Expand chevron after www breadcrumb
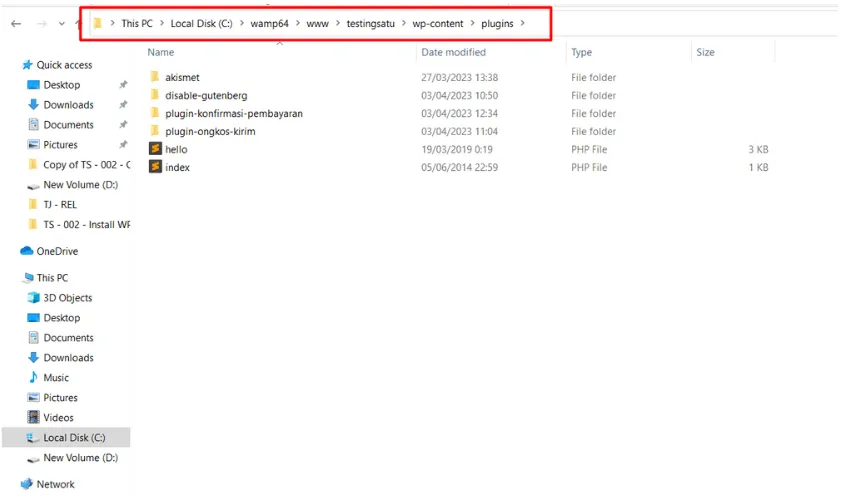 [x=338, y=23]
